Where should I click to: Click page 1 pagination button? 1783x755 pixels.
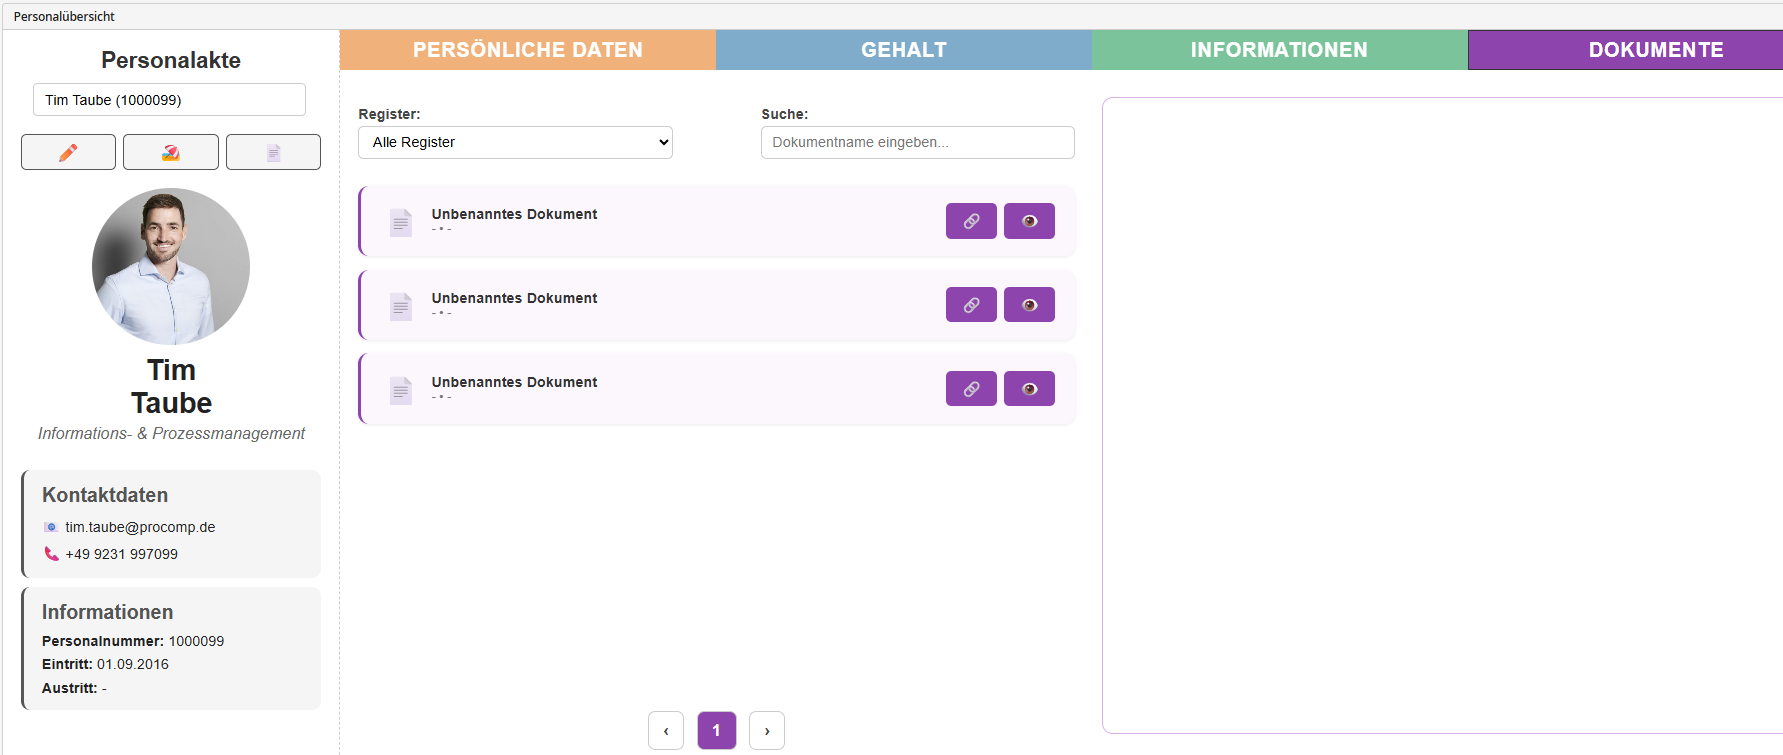[716, 730]
